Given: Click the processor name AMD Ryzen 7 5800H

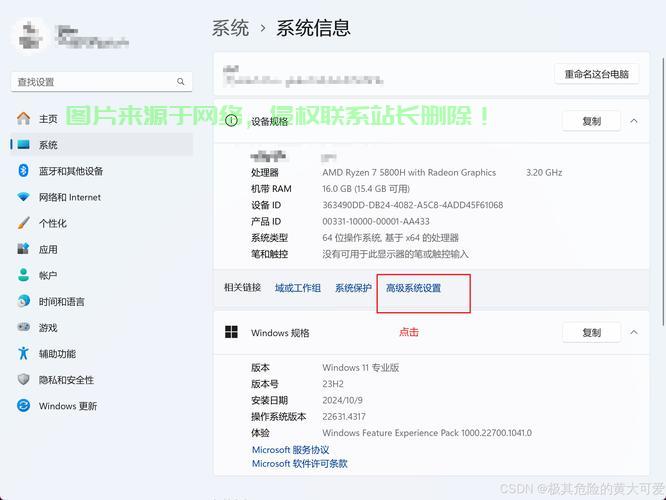Looking at the screenshot, I should [409, 172].
